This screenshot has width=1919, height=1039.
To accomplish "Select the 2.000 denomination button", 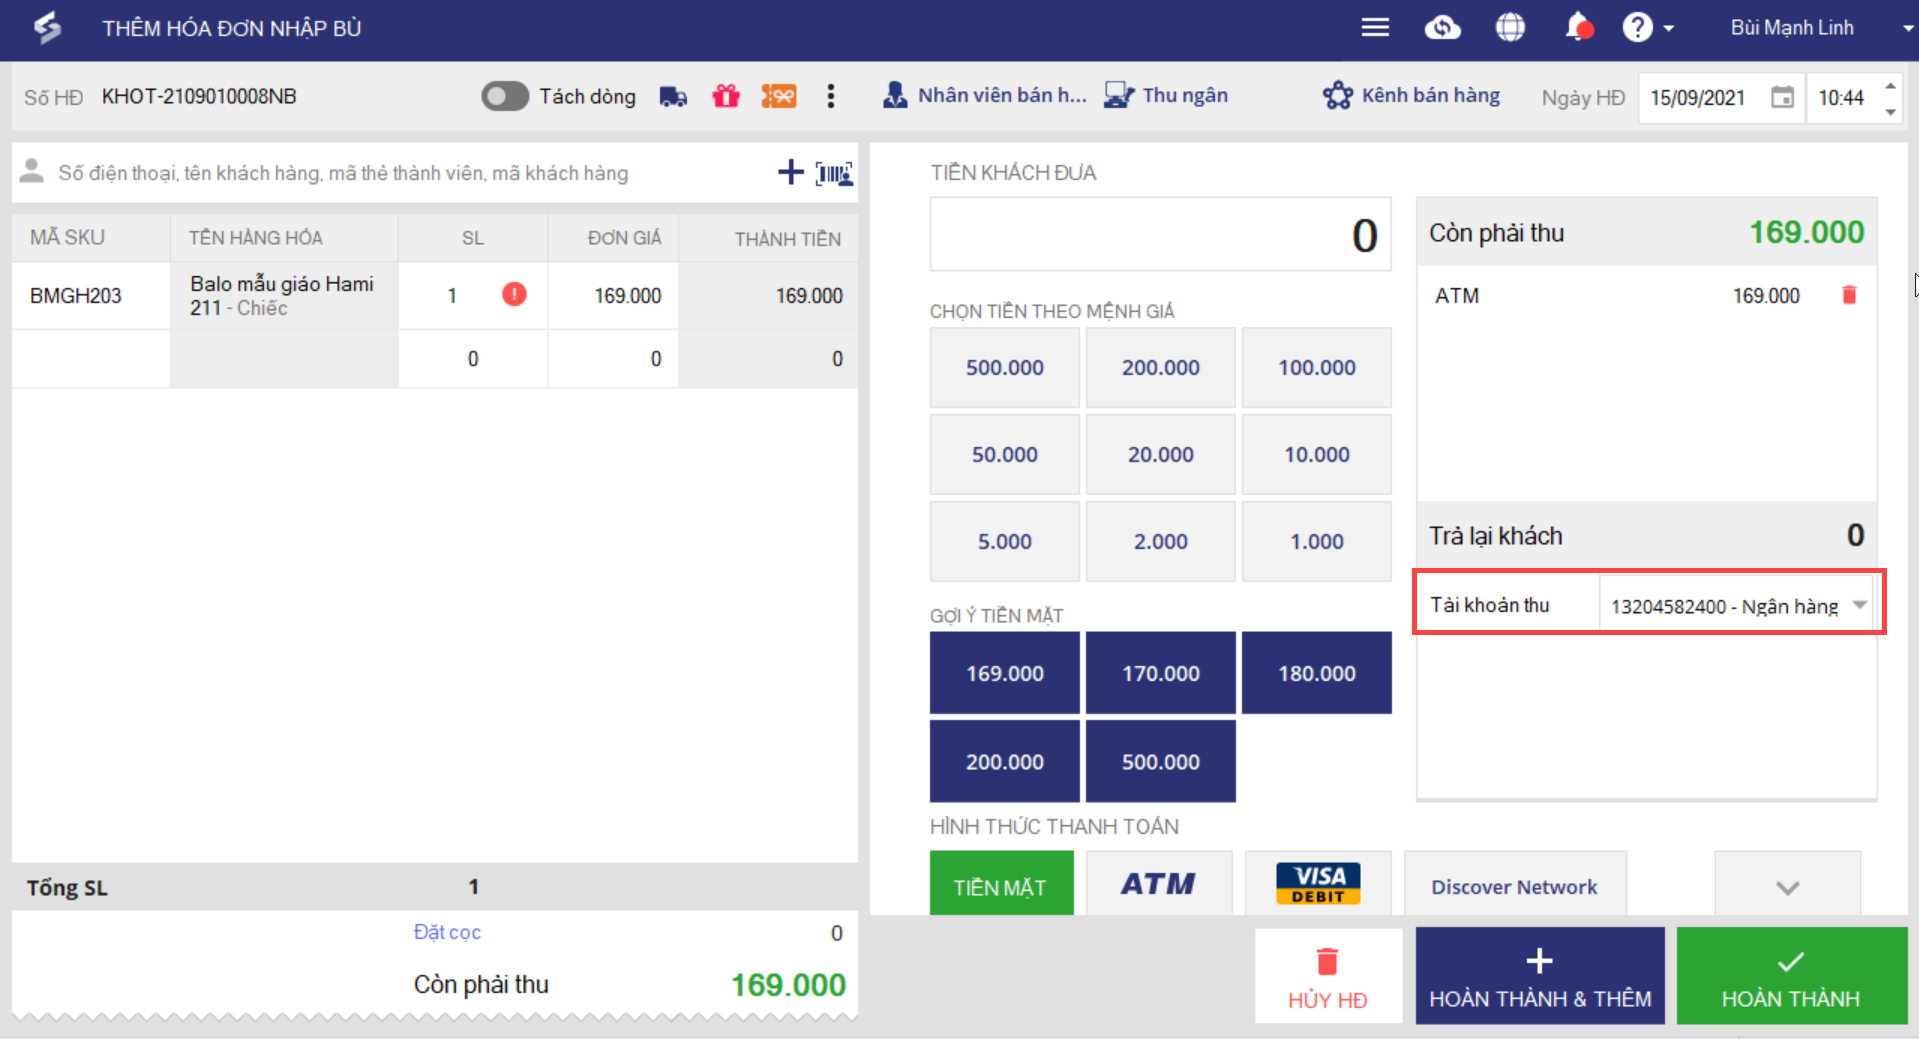I will 1160,541.
